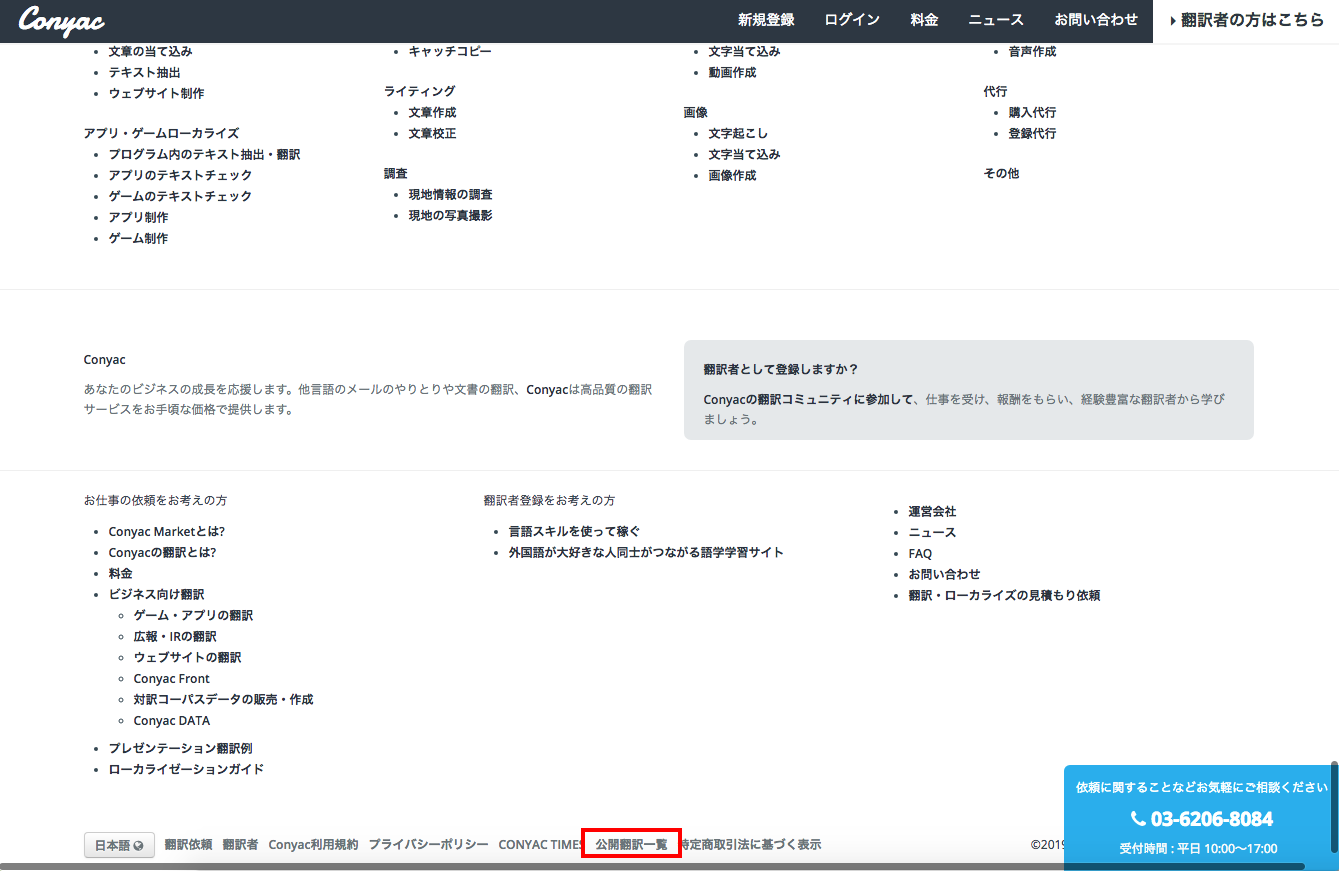Open the 画像作成 link

coord(733,176)
